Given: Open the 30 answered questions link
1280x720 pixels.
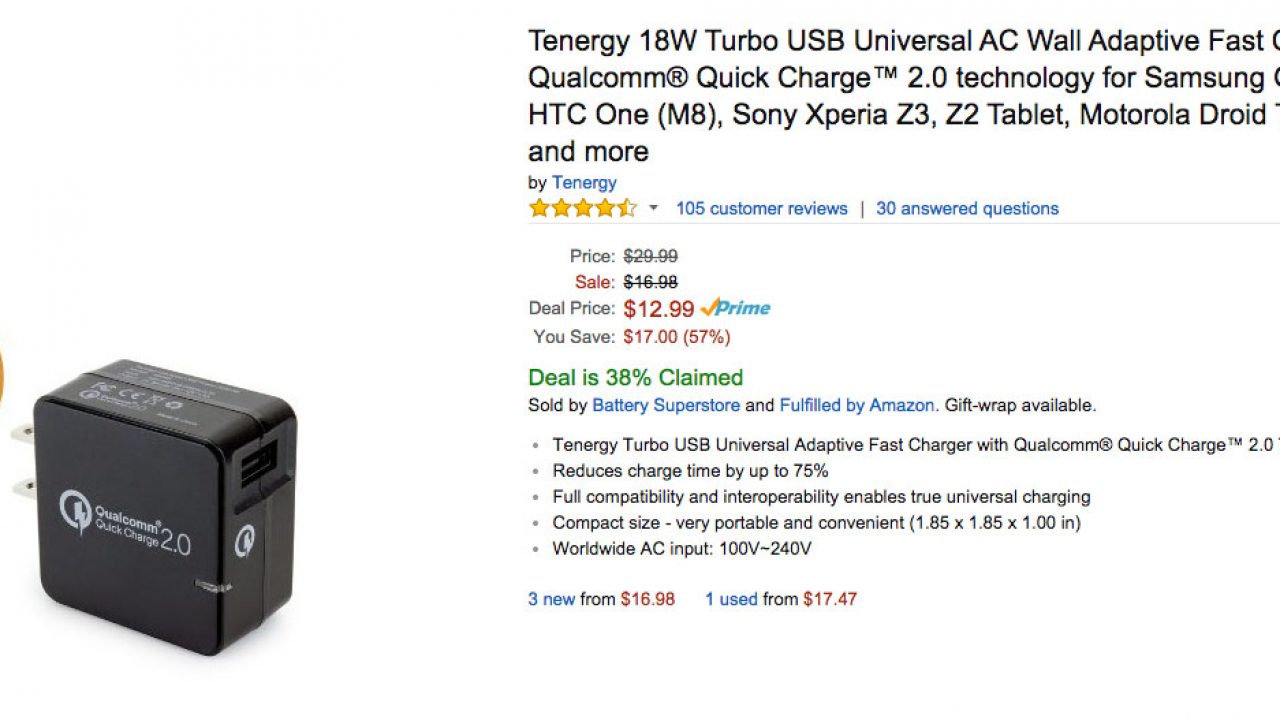Looking at the screenshot, I should 967,208.
